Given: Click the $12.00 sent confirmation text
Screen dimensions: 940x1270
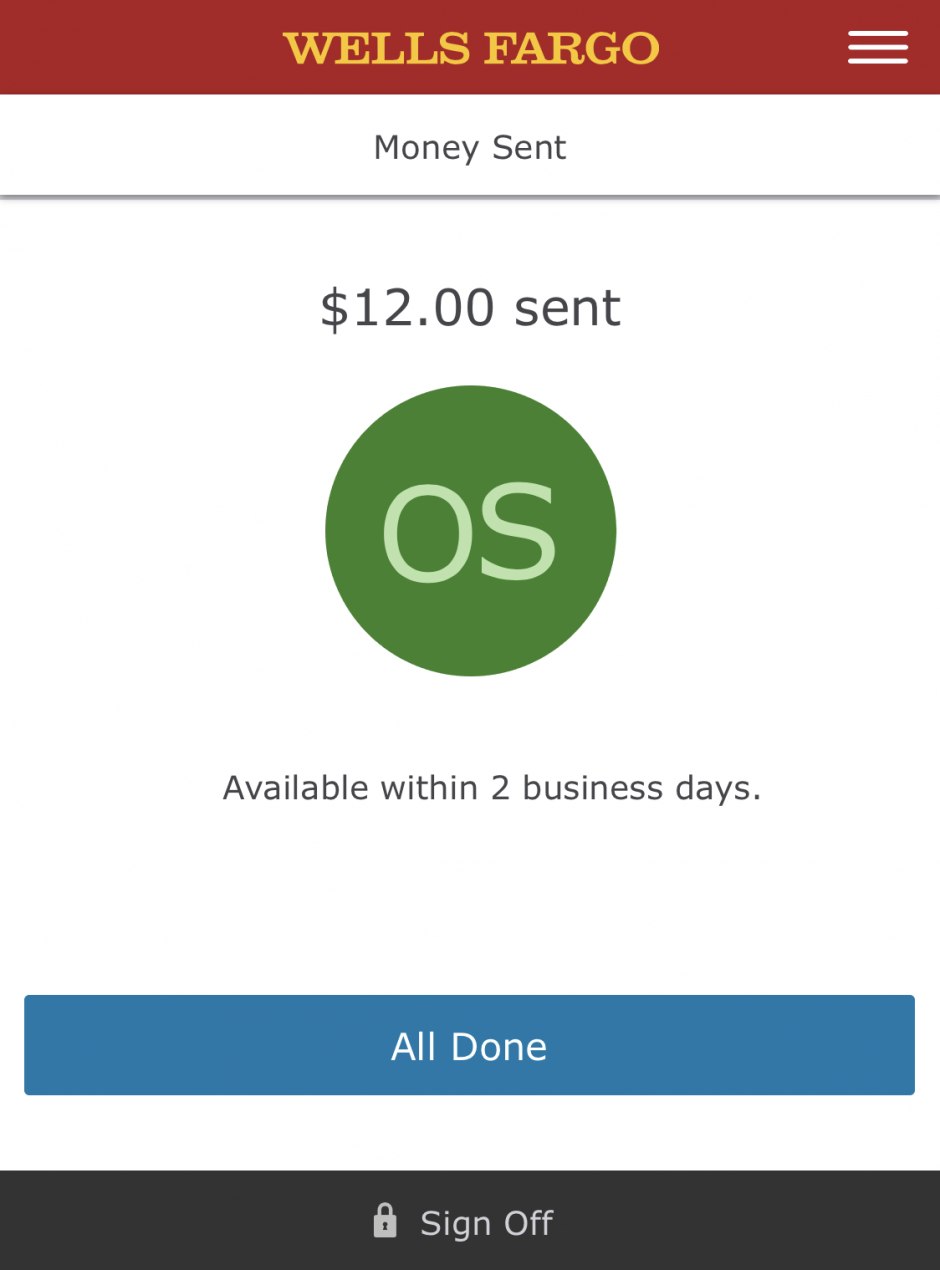Looking at the screenshot, I should (x=470, y=307).
